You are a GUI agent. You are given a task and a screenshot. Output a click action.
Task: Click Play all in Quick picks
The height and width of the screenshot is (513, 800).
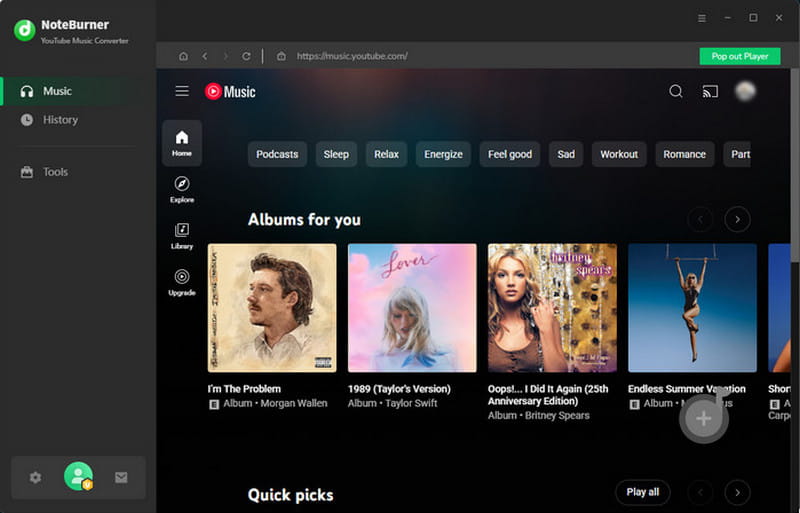point(643,493)
